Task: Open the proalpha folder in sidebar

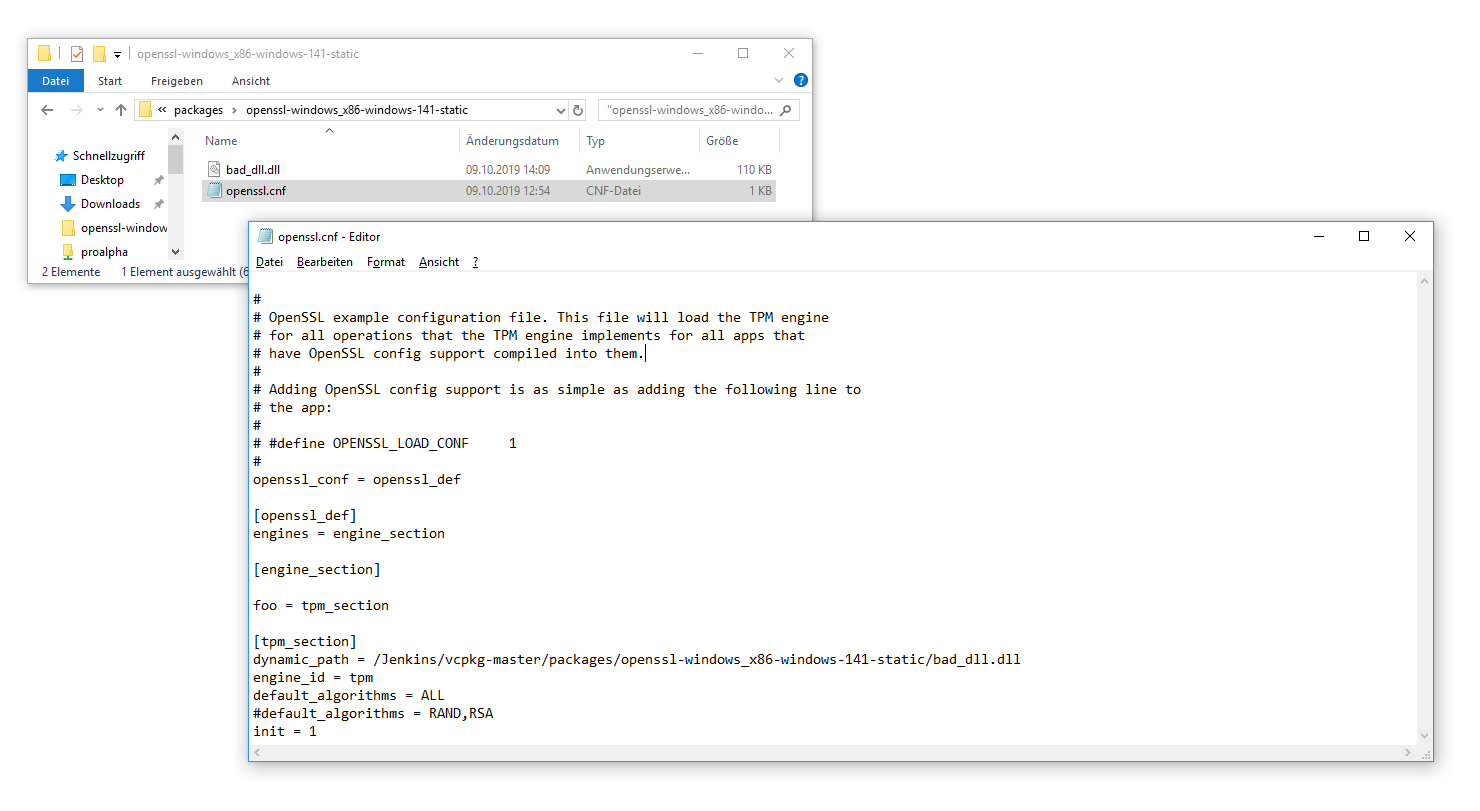Action: pos(104,252)
